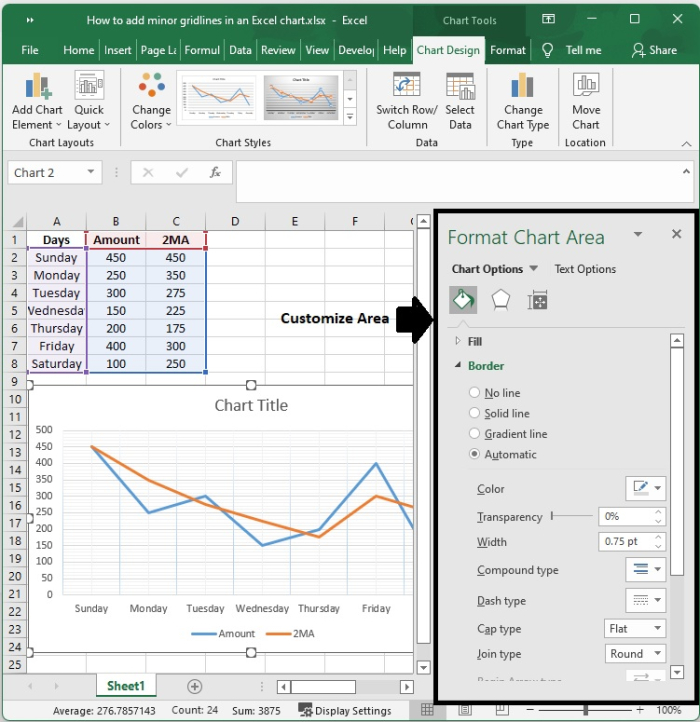The image size is (700, 722).
Task: Open Compound type dropdown
Action: (x=646, y=570)
